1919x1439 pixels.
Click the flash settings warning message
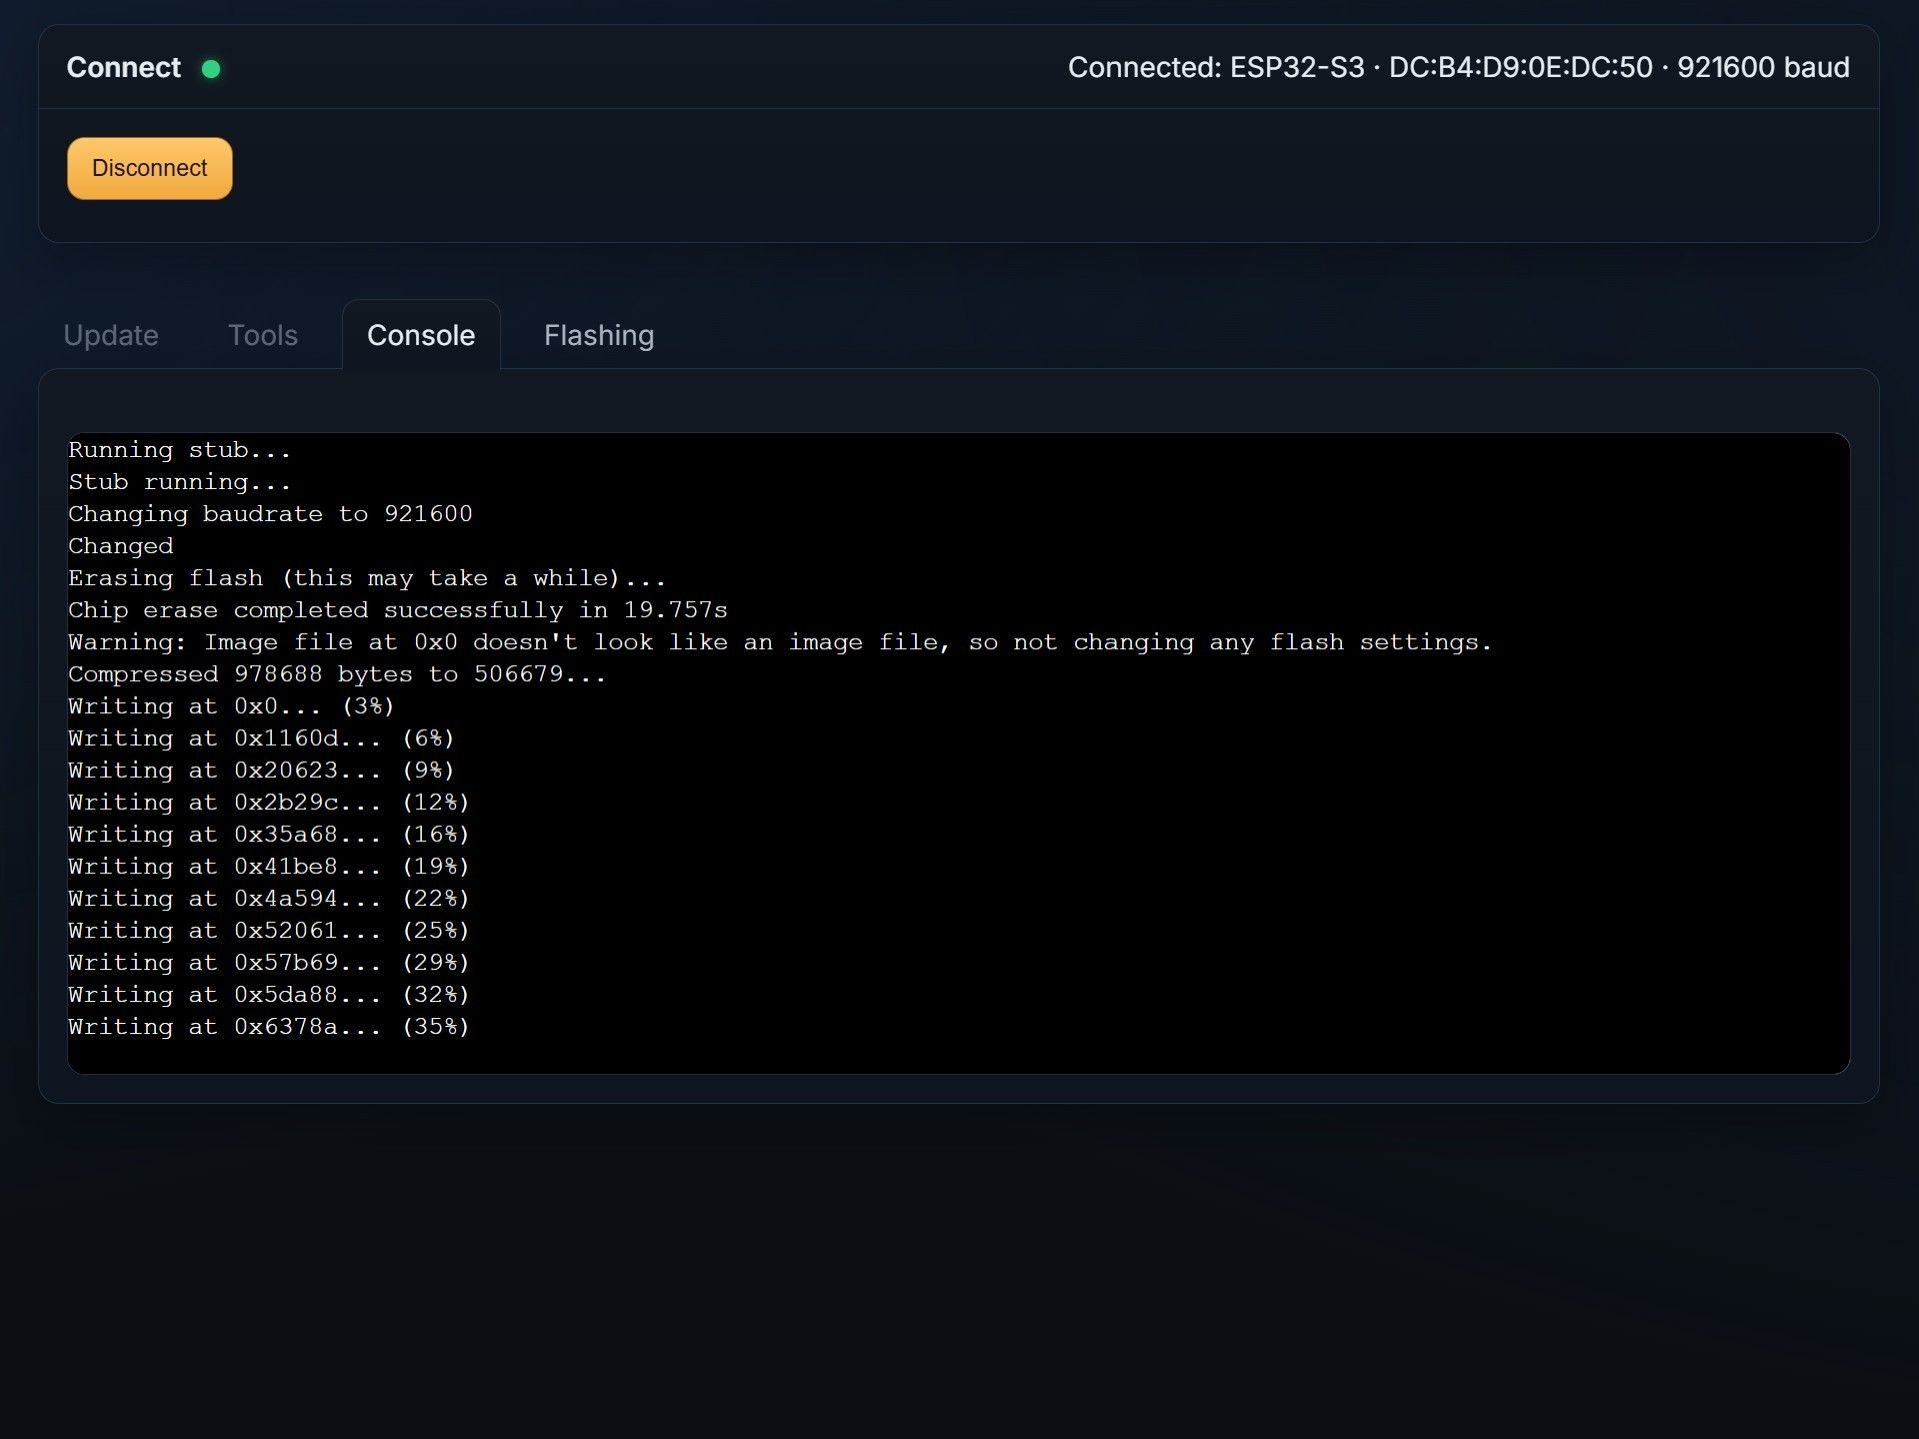tap(780, 641)
